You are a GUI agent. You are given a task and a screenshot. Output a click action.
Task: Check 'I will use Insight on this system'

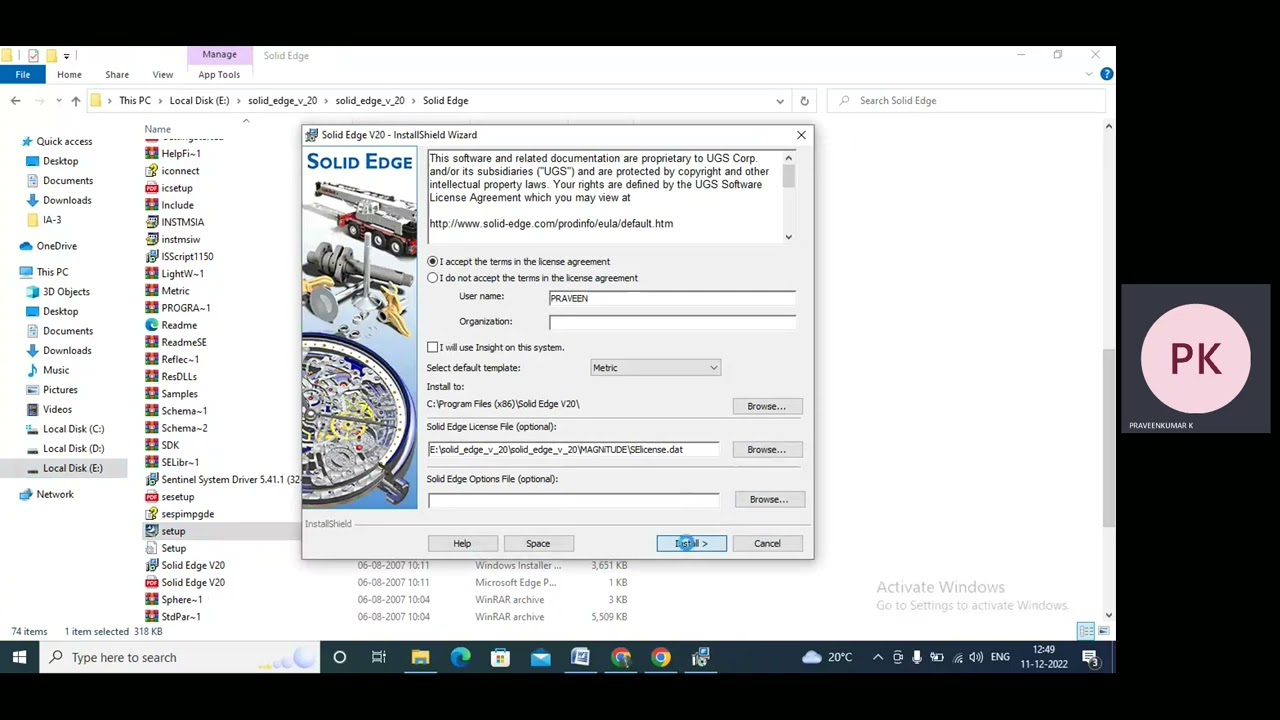coord(433,347)
